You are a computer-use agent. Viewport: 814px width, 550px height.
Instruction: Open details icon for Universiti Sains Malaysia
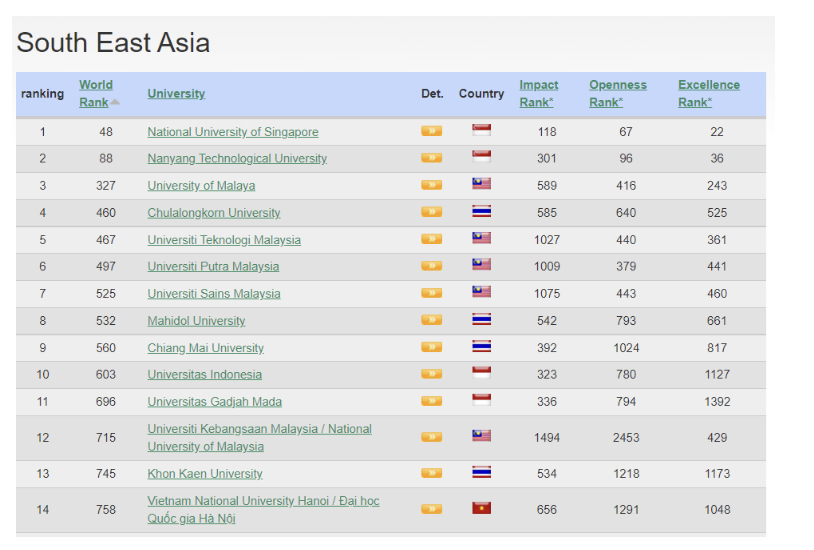pos(431,293)
